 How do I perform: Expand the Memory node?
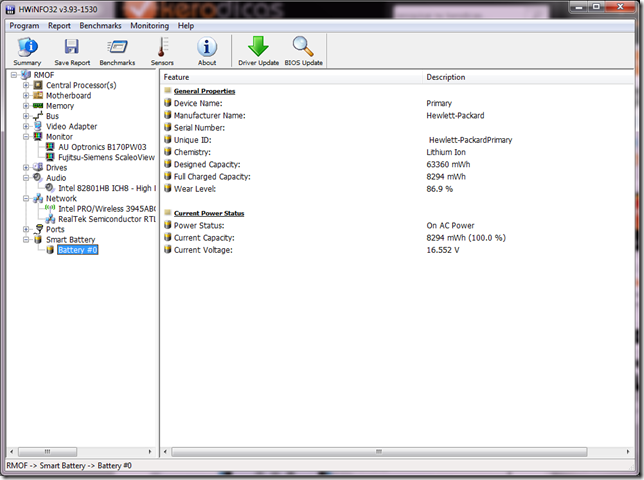click(x=26, y=106)
